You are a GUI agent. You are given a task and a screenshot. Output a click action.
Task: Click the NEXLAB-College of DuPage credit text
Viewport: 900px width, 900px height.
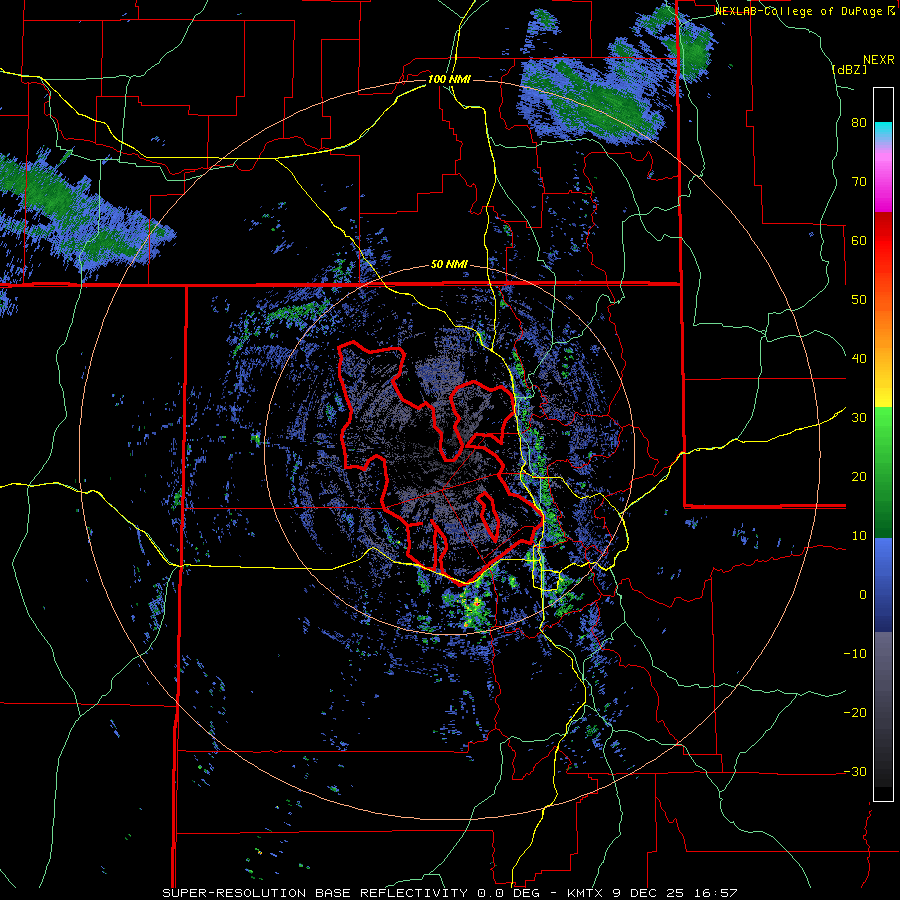coord(804,11)
